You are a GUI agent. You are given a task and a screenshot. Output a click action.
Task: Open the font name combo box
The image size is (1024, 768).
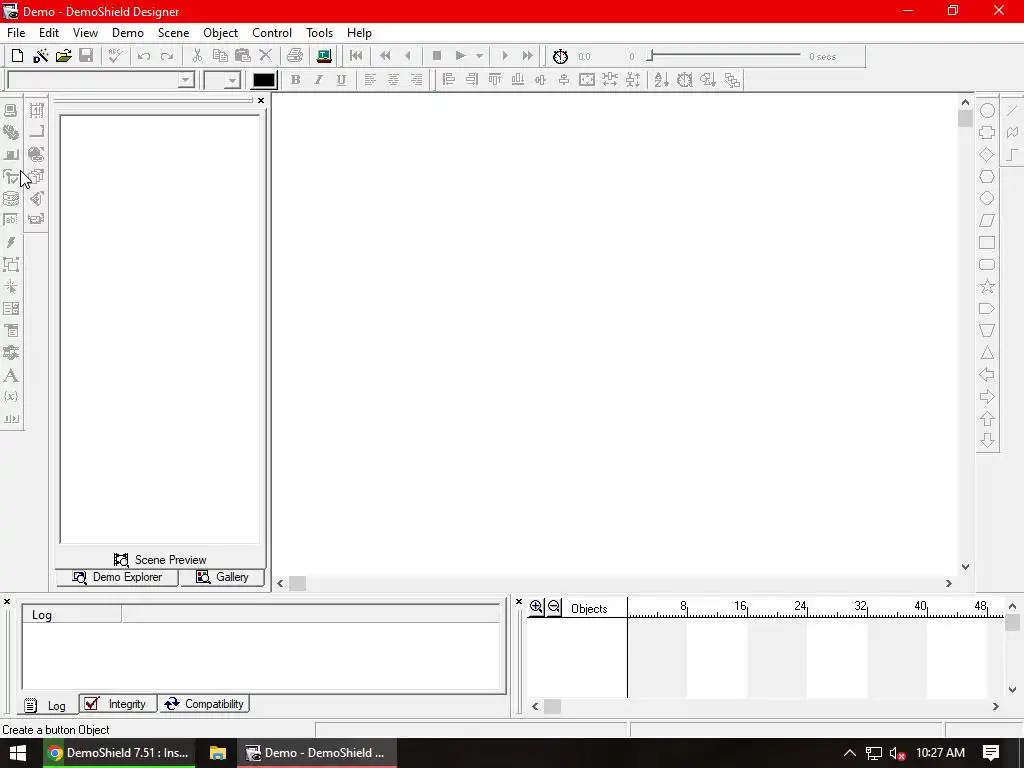(101, 80)
